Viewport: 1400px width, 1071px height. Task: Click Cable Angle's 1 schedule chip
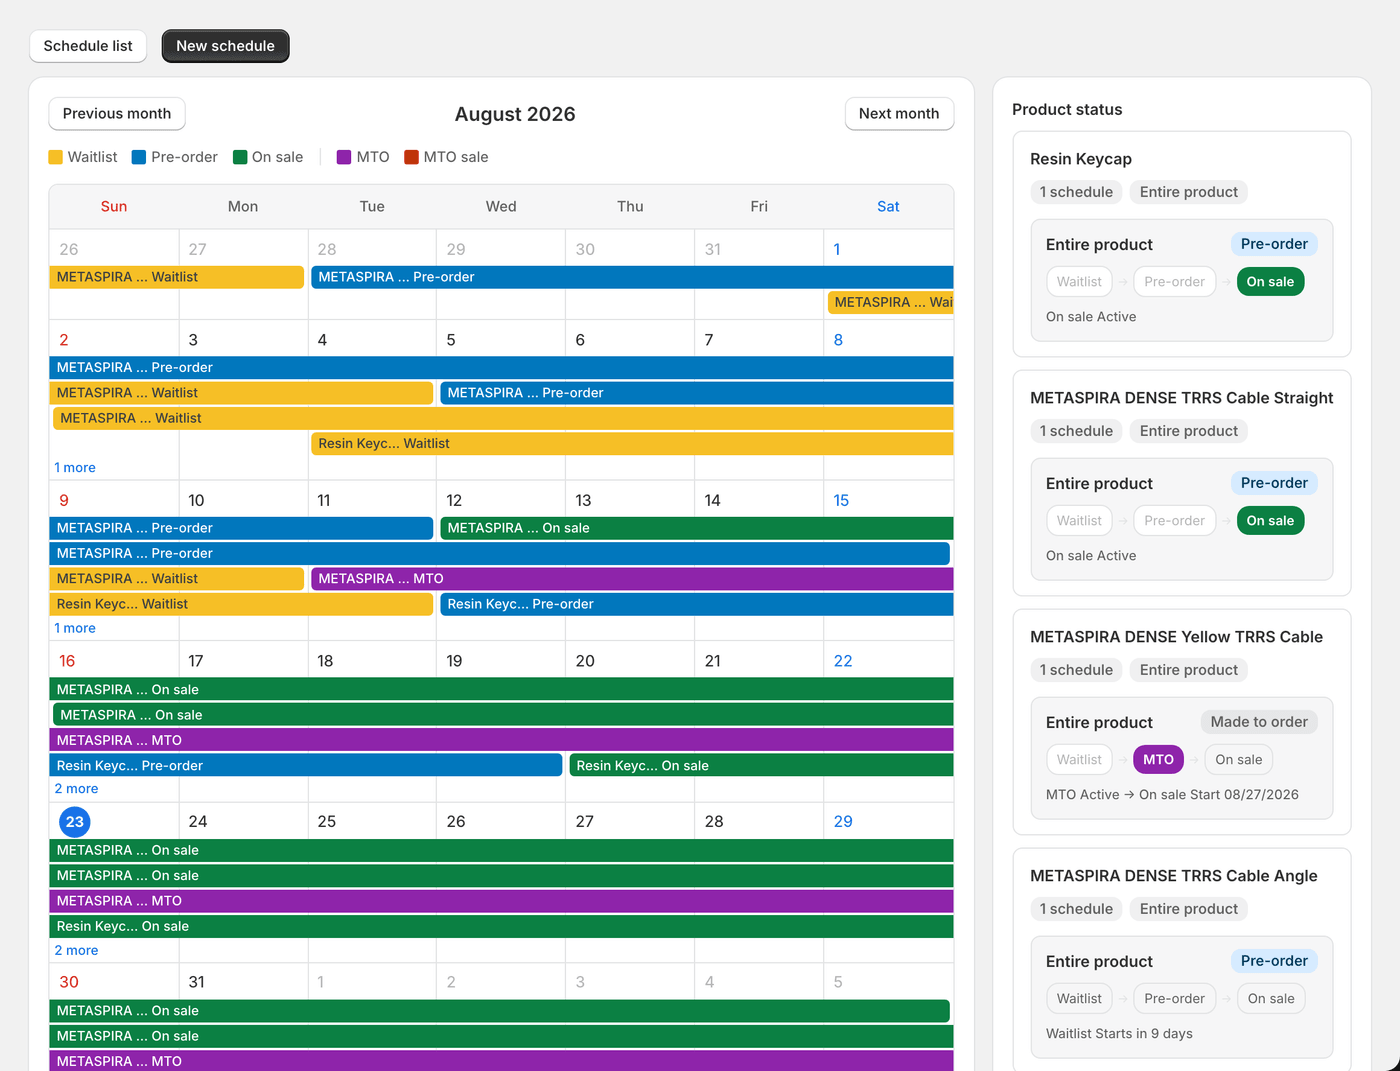1076,909
